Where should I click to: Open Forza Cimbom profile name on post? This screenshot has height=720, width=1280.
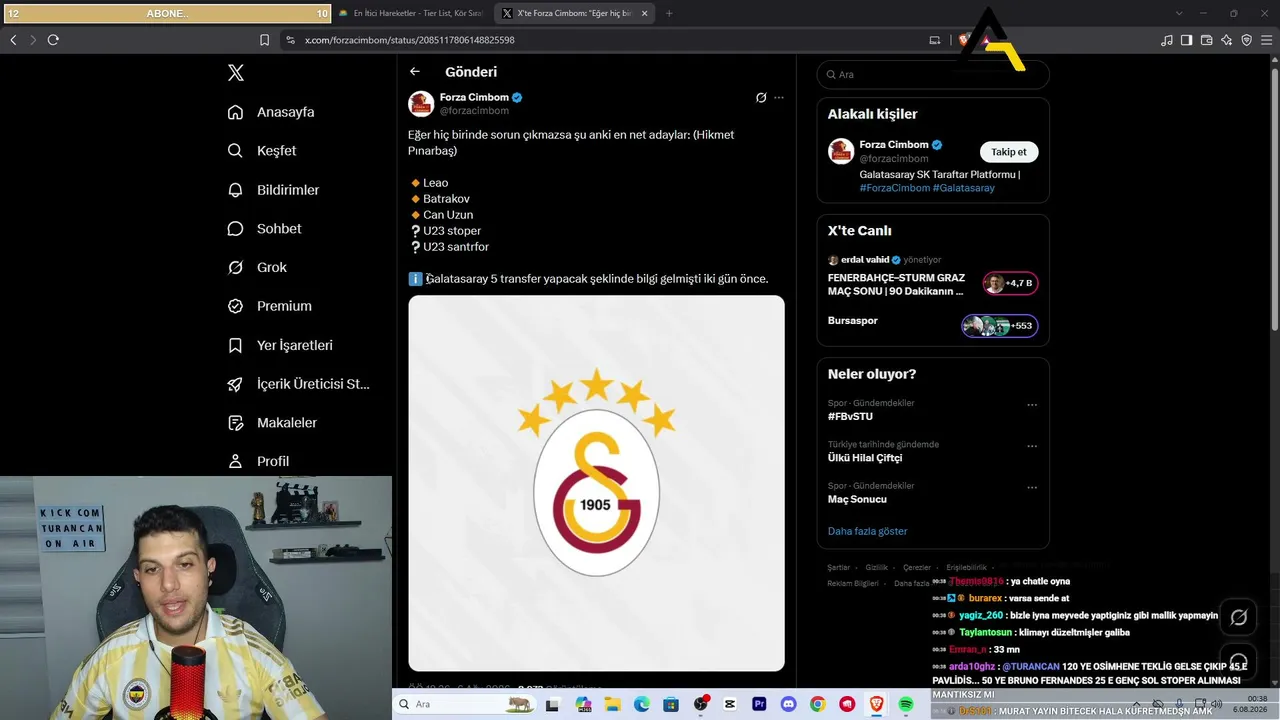[475, 97]
